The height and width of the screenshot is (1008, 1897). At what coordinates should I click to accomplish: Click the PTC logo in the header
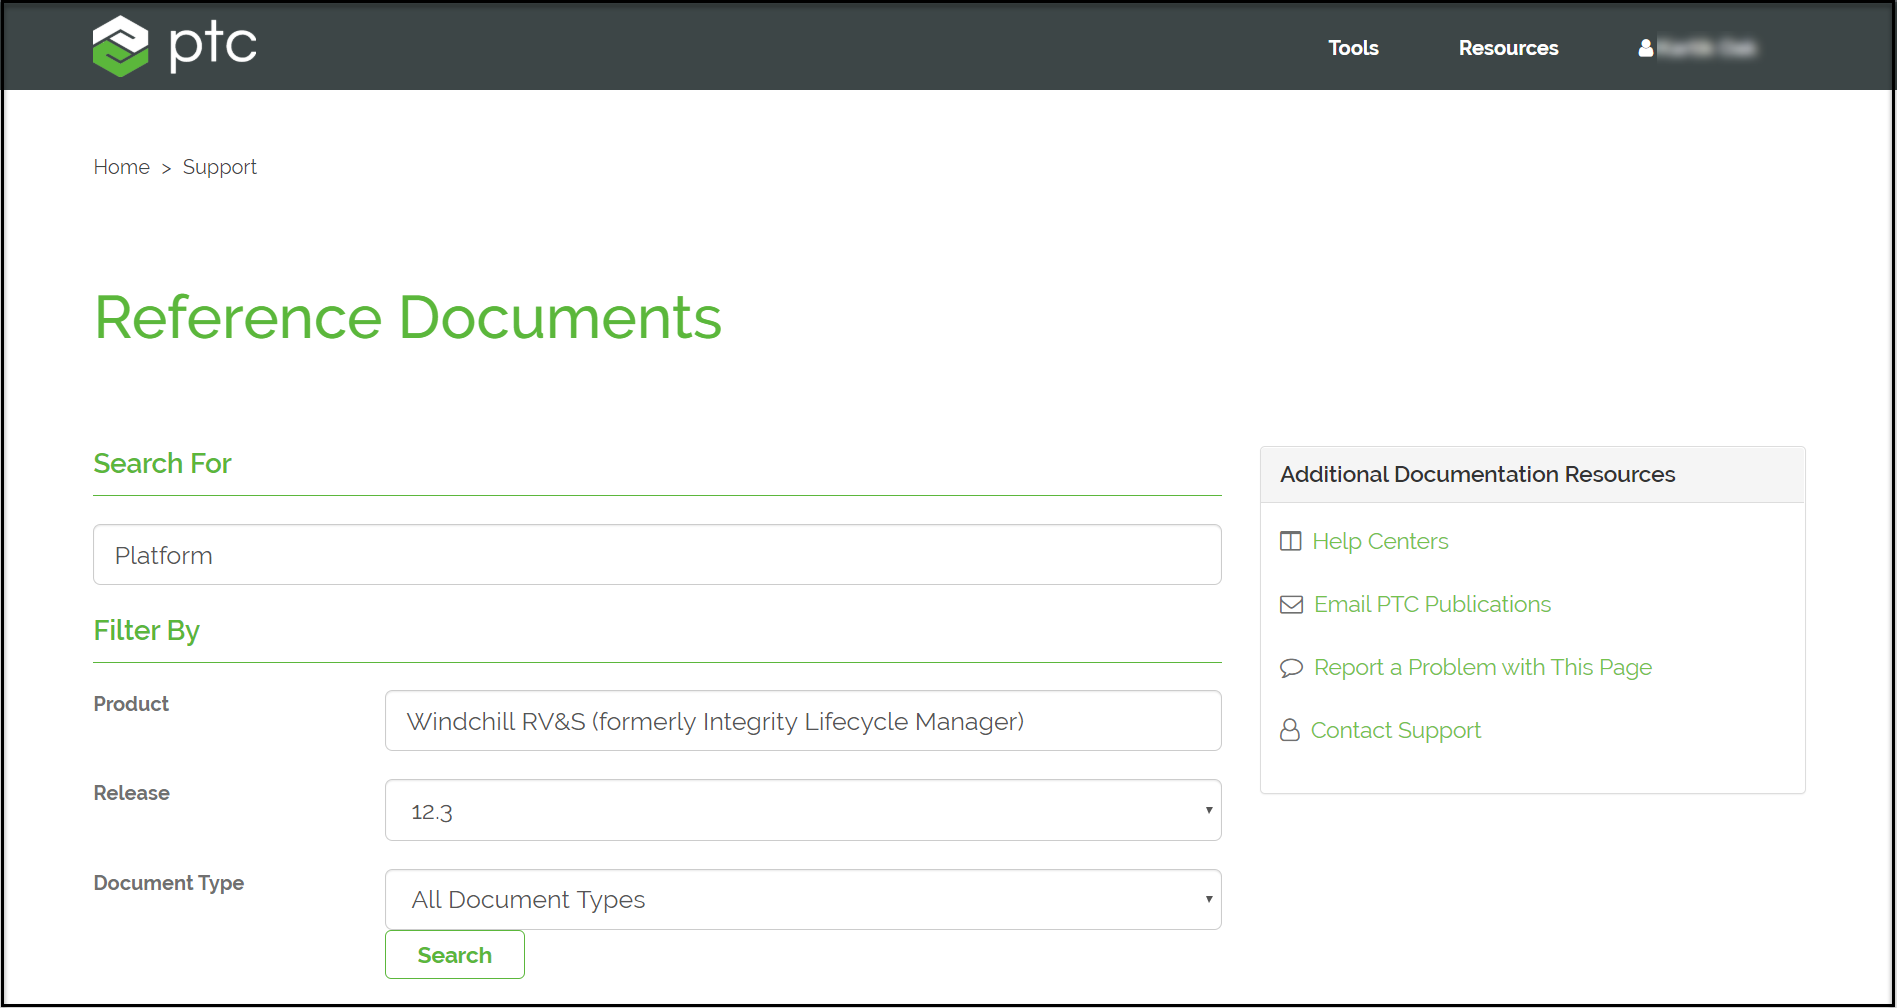[x=174, y=44]
